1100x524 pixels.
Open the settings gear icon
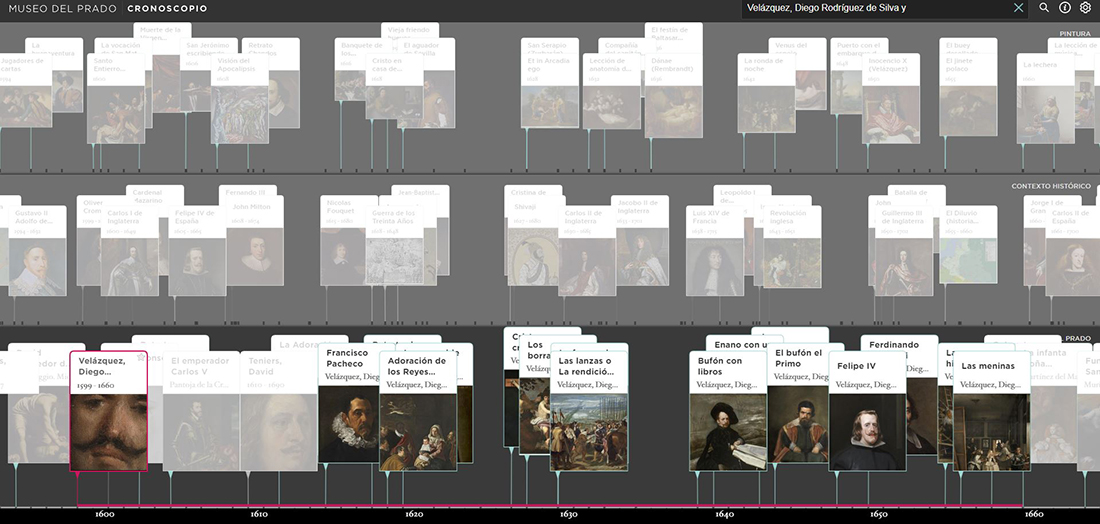click(x=1085, y=8)
